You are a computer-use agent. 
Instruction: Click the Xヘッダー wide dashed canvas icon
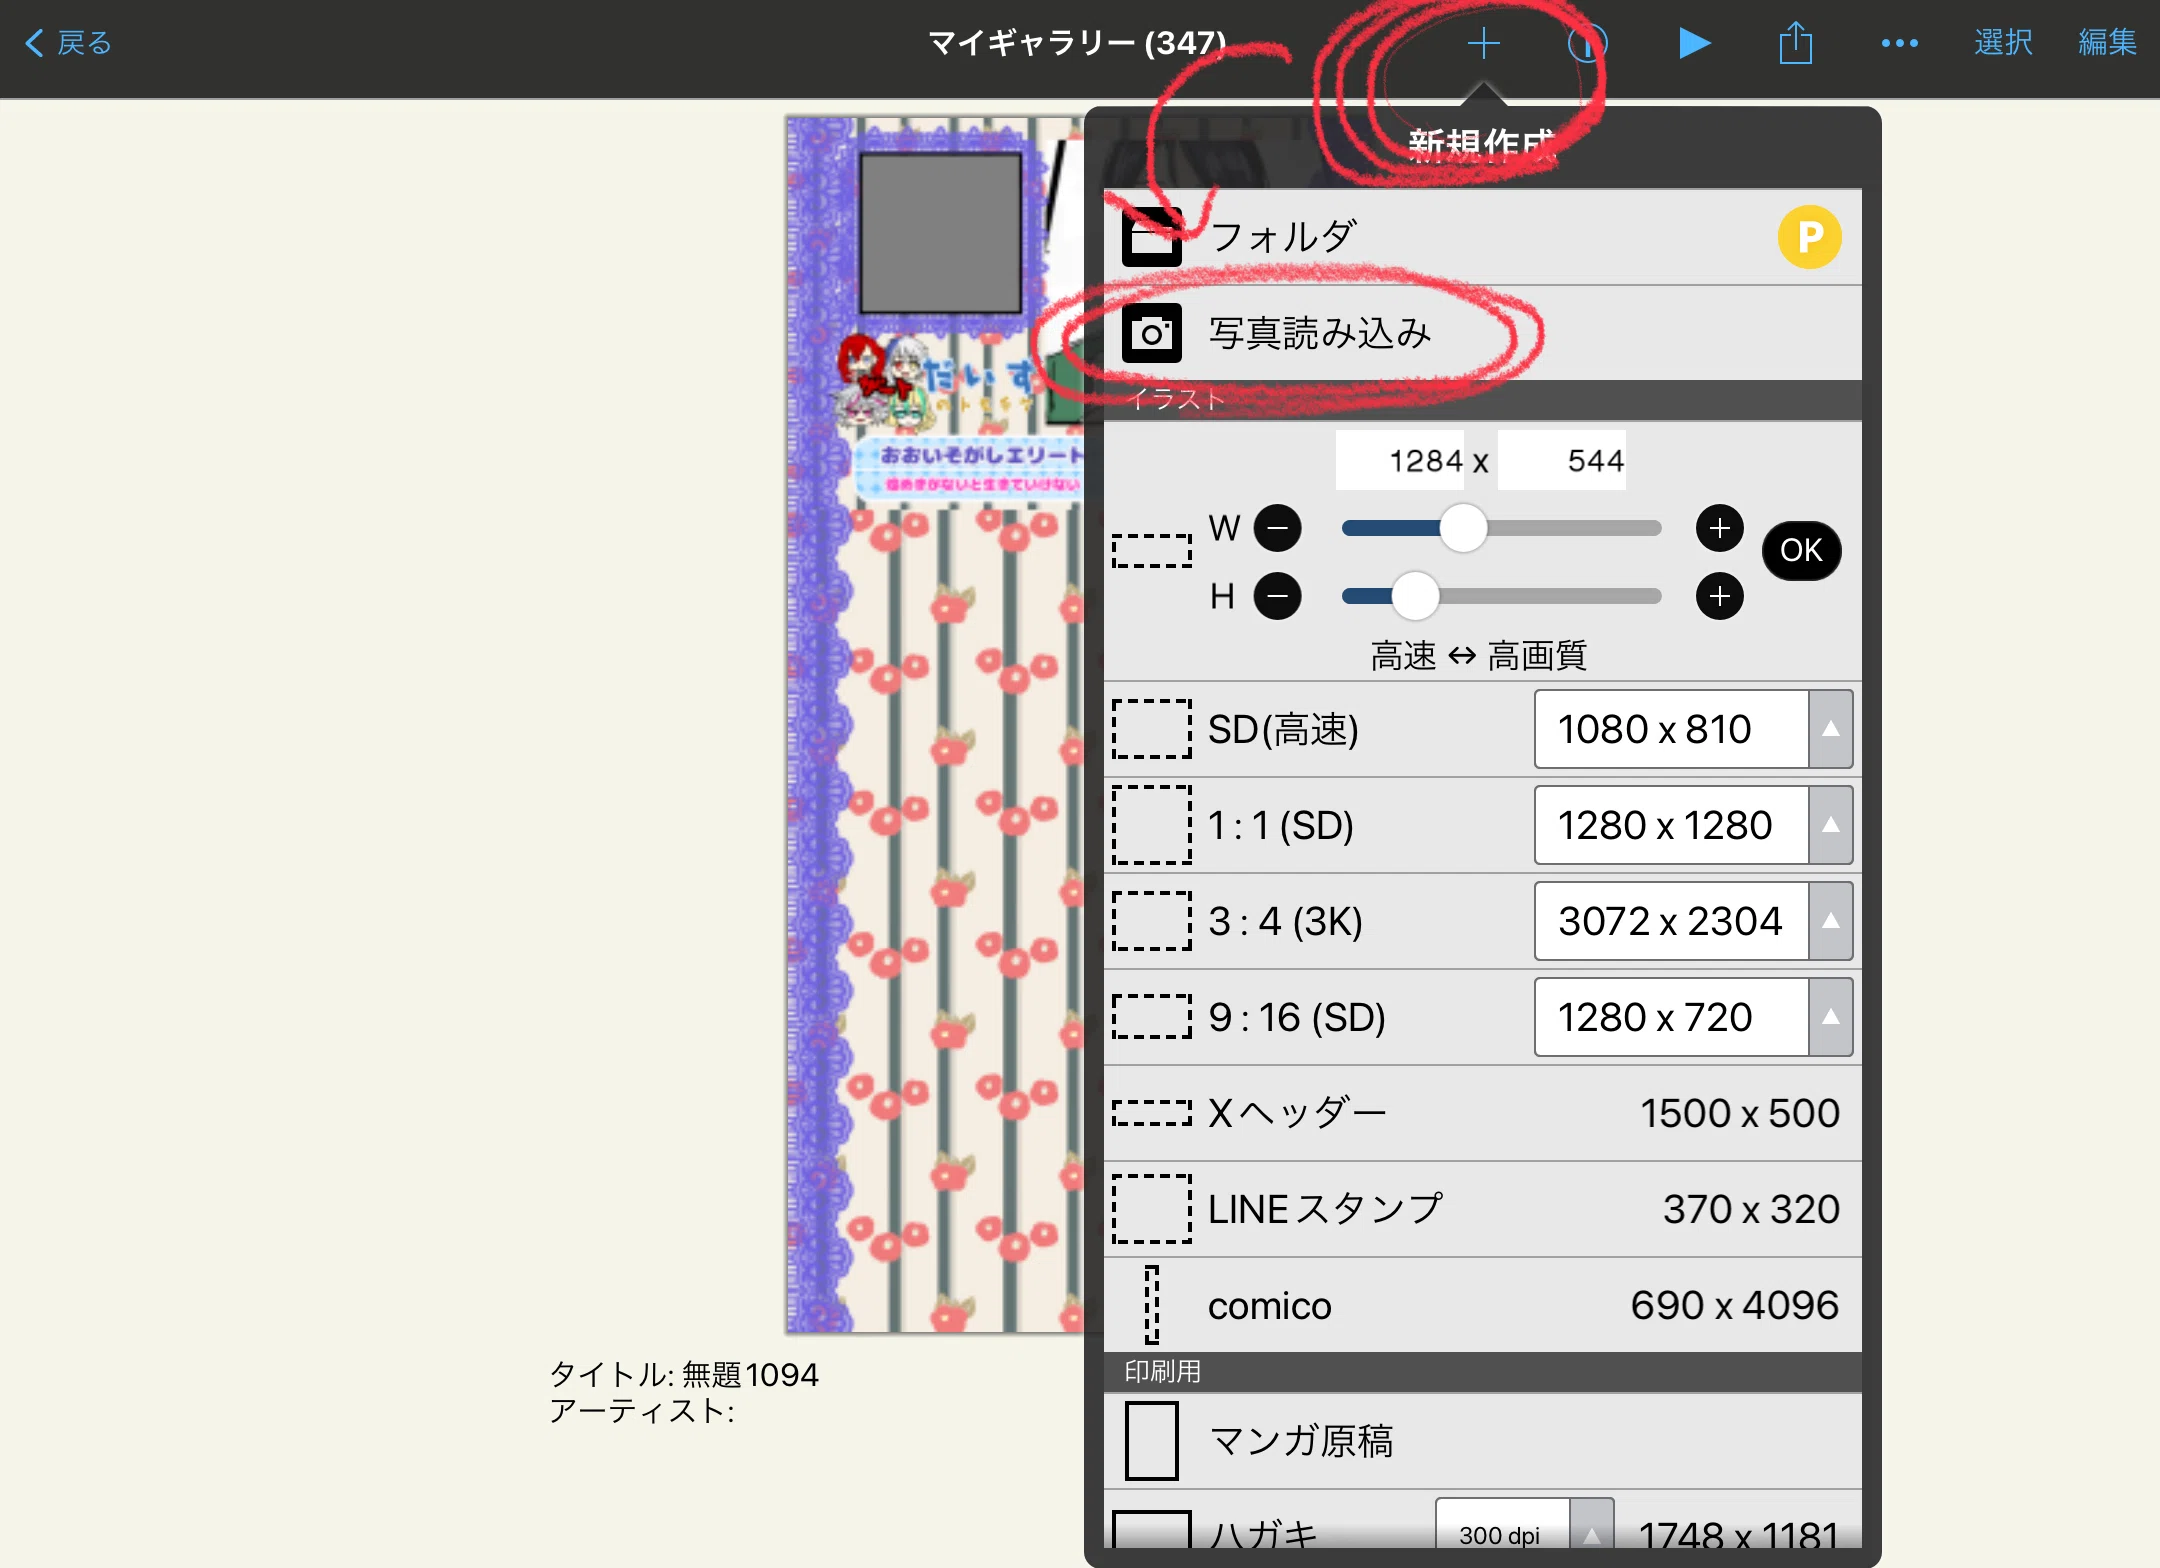(1152, 1113)
